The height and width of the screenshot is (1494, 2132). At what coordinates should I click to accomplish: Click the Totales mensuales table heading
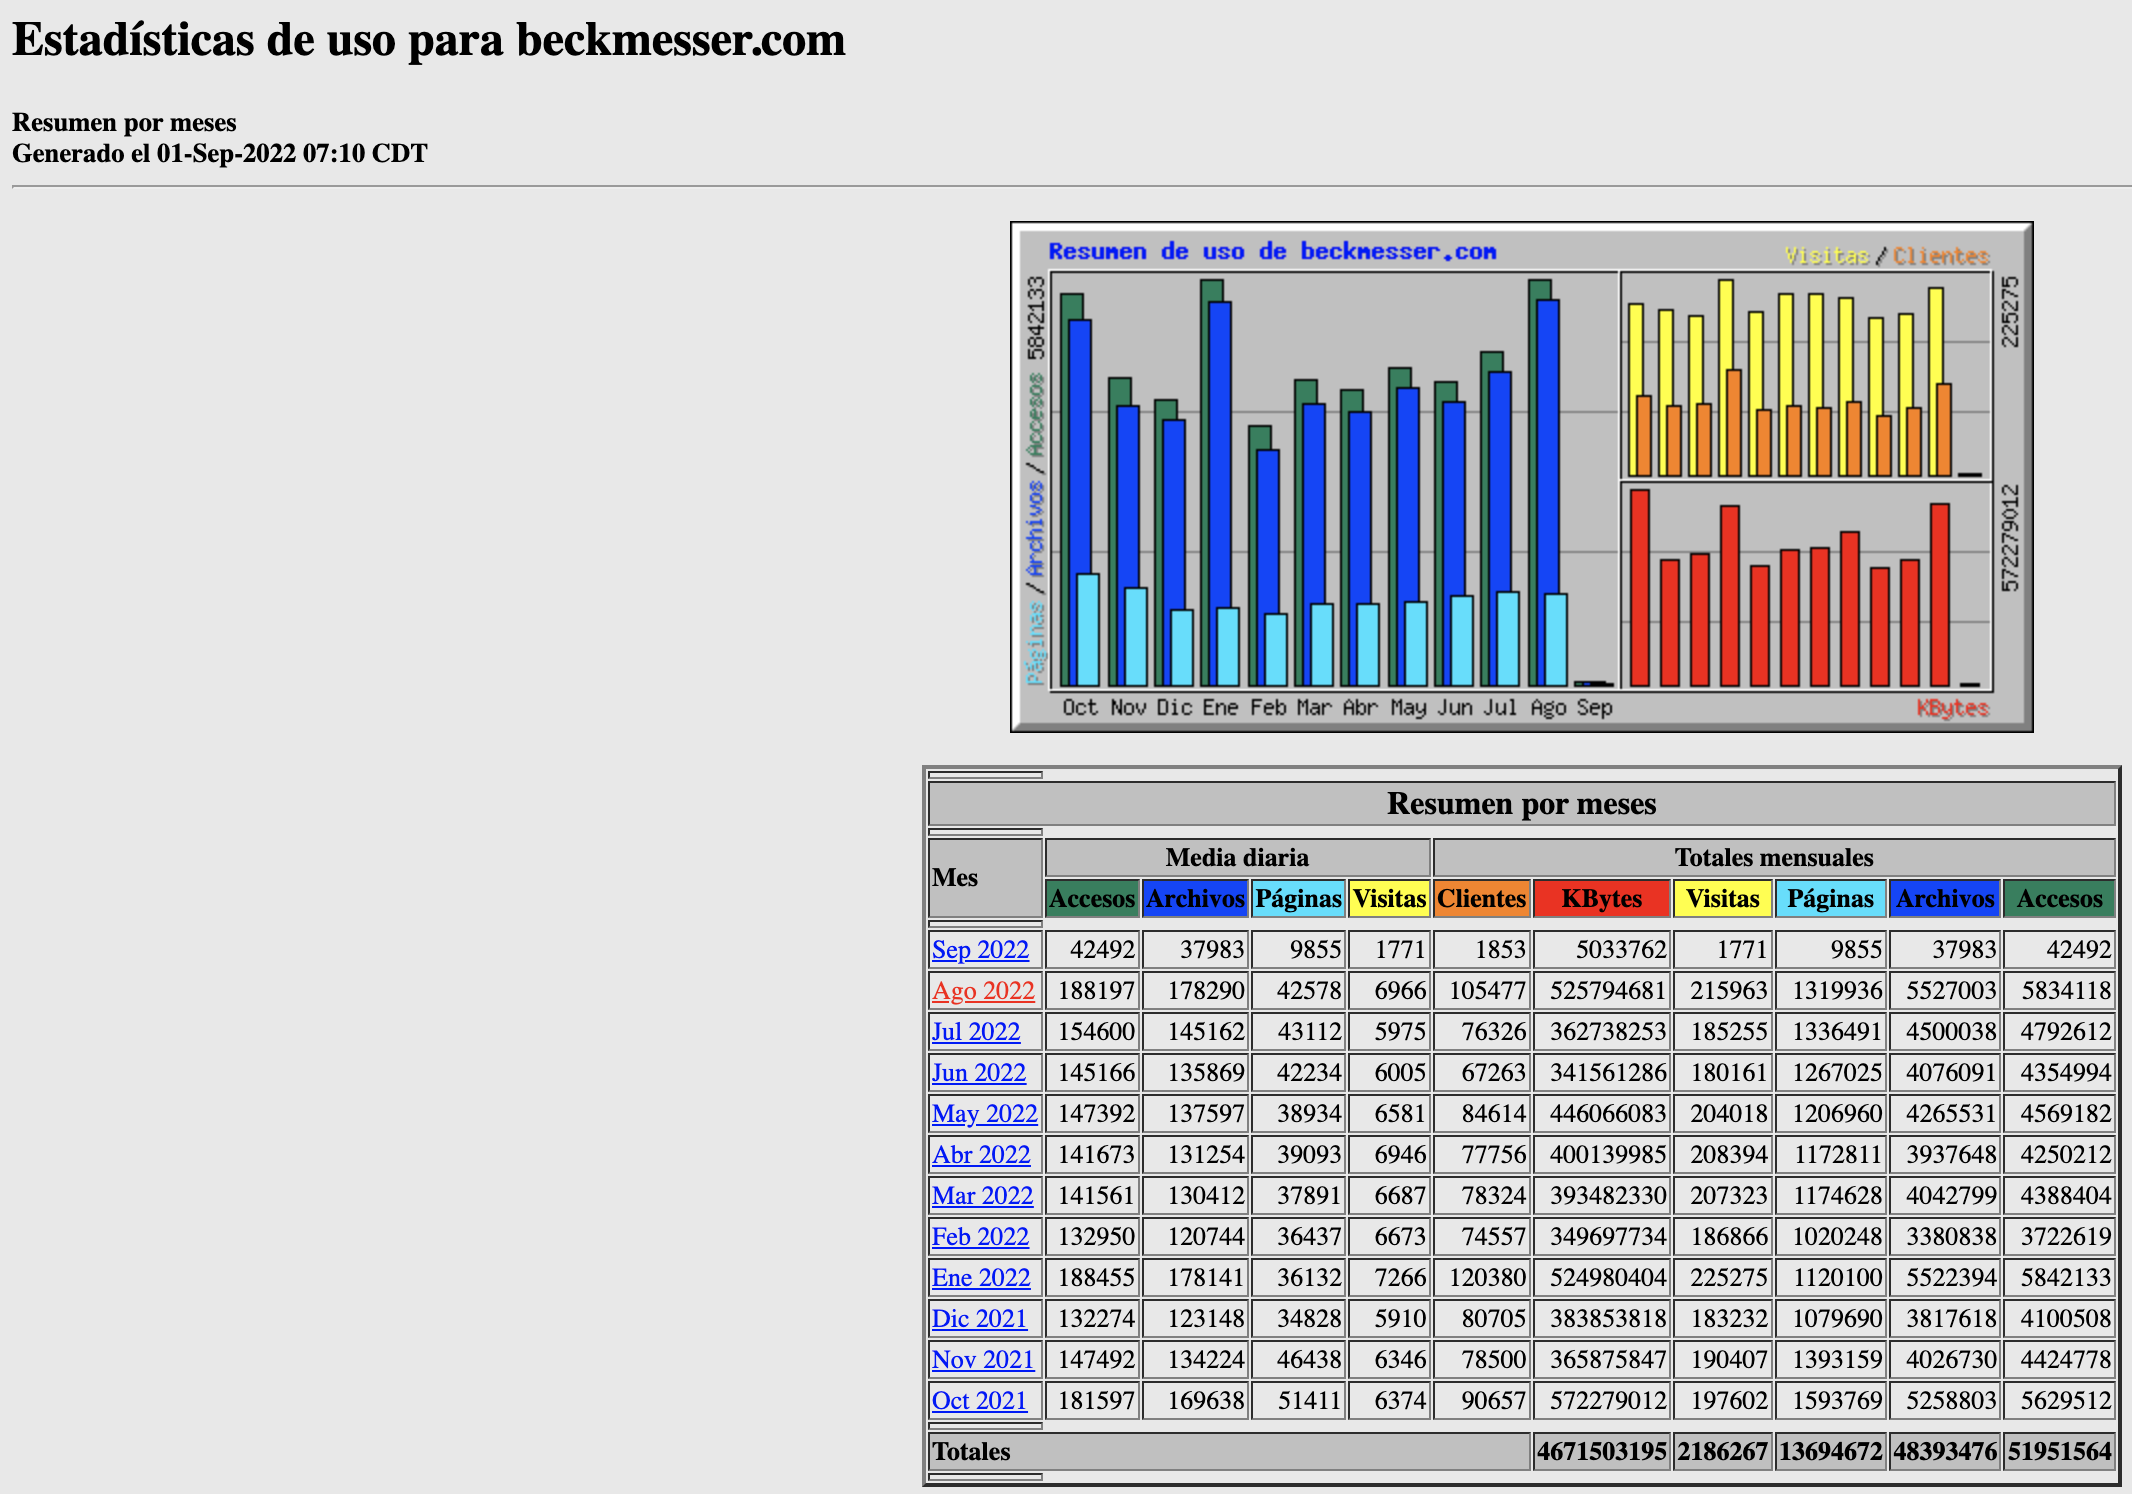pyautogui.click(x=1774, y=858)
